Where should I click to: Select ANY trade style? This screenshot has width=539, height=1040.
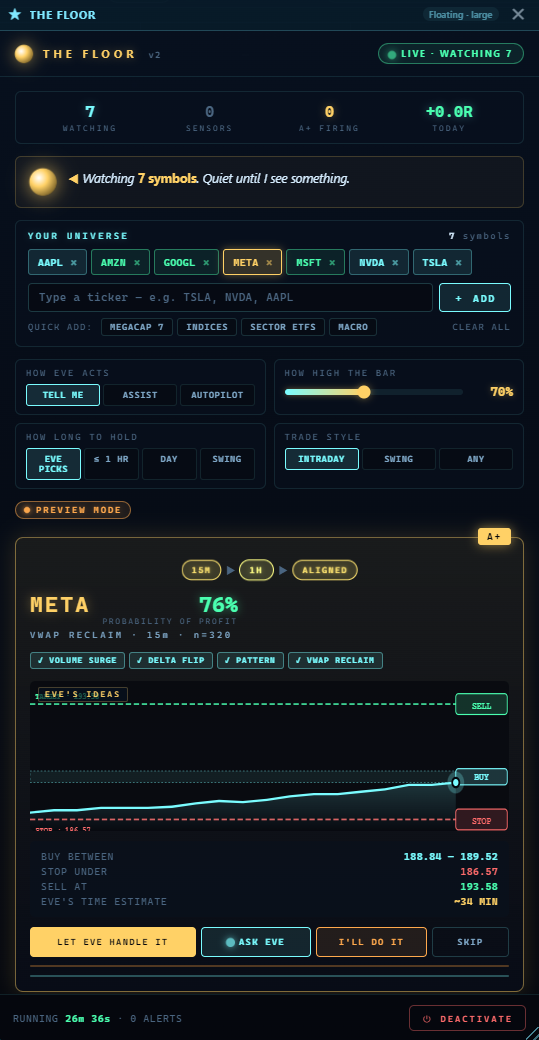tap(475, 459)
